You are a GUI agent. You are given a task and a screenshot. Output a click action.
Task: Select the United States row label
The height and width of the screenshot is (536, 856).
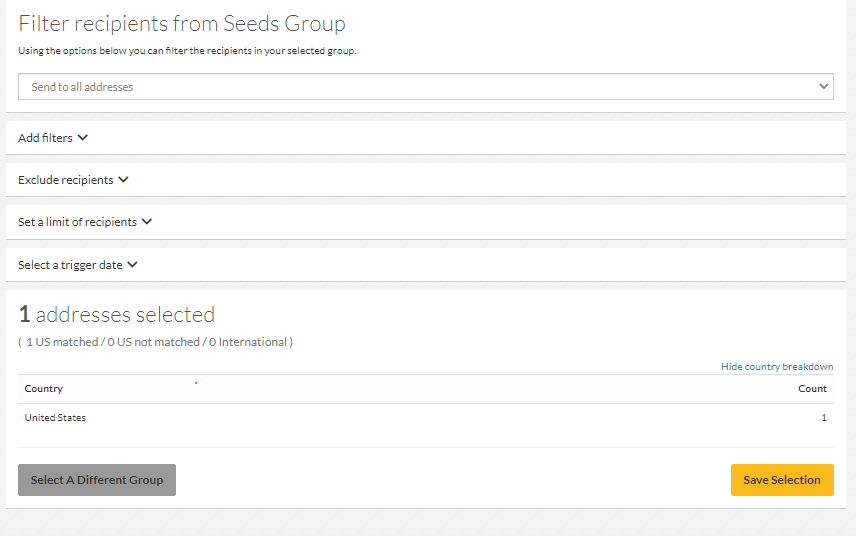55,418
